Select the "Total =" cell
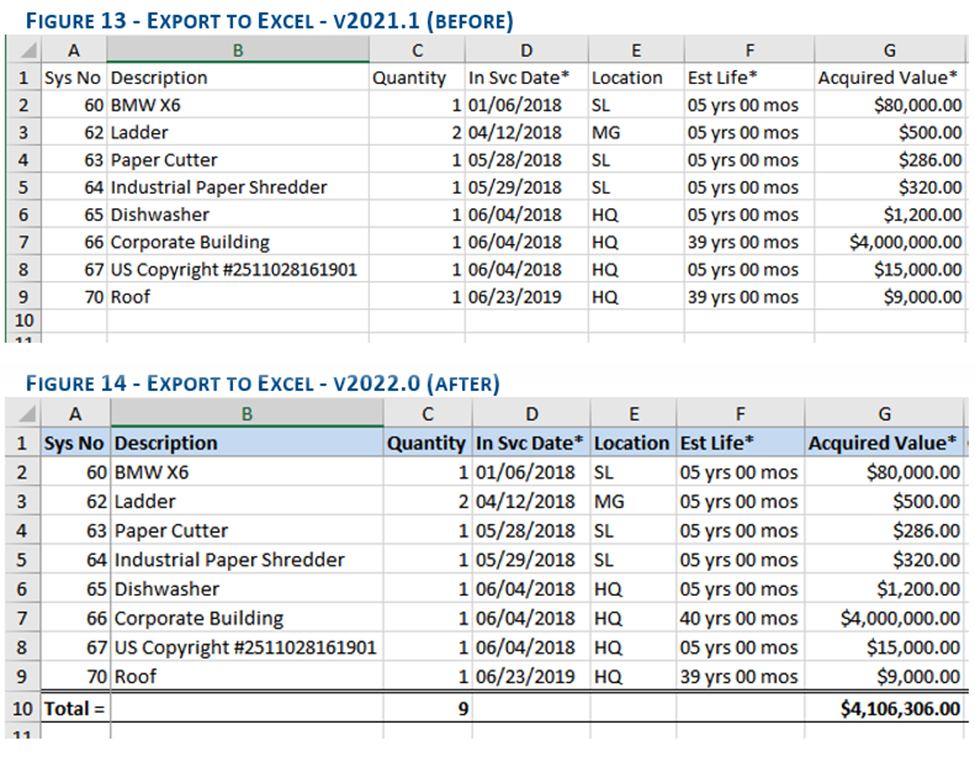Screen dimensions: 975x767 [75, 709]
